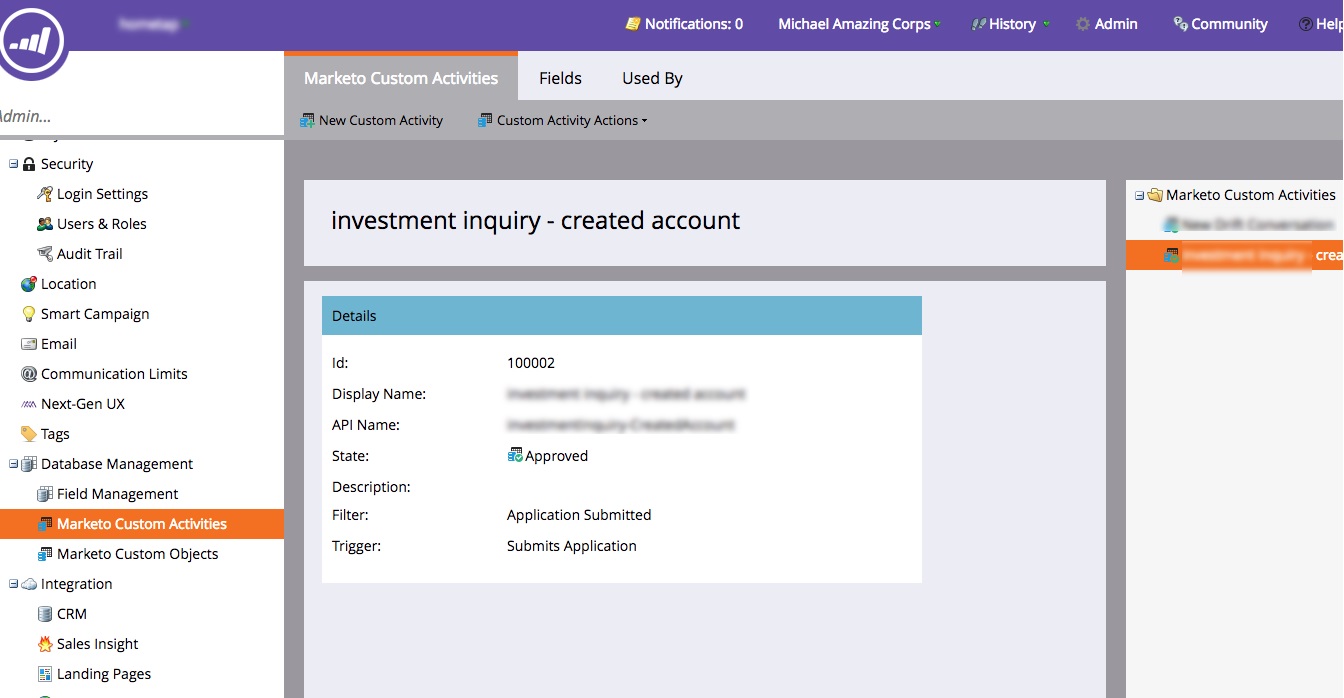Viewport: 1344px width, 698px height.
Task: Click the Users & Roles people icon
Action: tap(45, 224)
